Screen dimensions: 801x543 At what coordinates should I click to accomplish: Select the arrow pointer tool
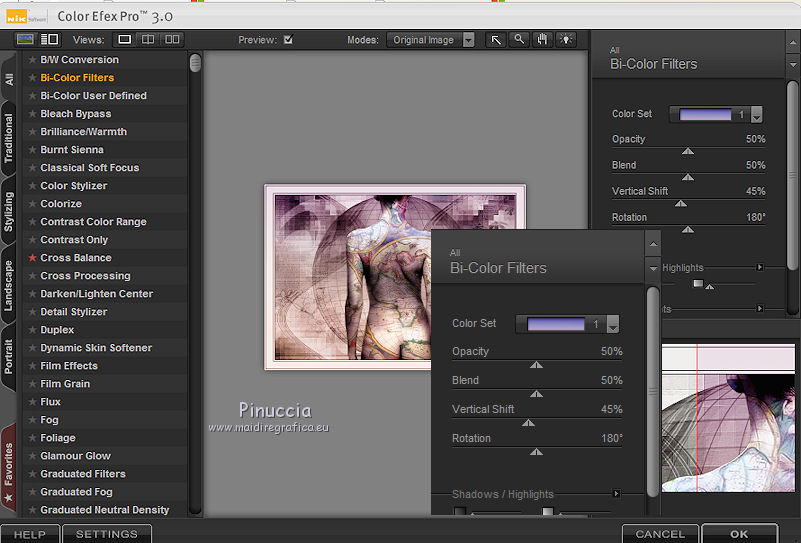495,40
